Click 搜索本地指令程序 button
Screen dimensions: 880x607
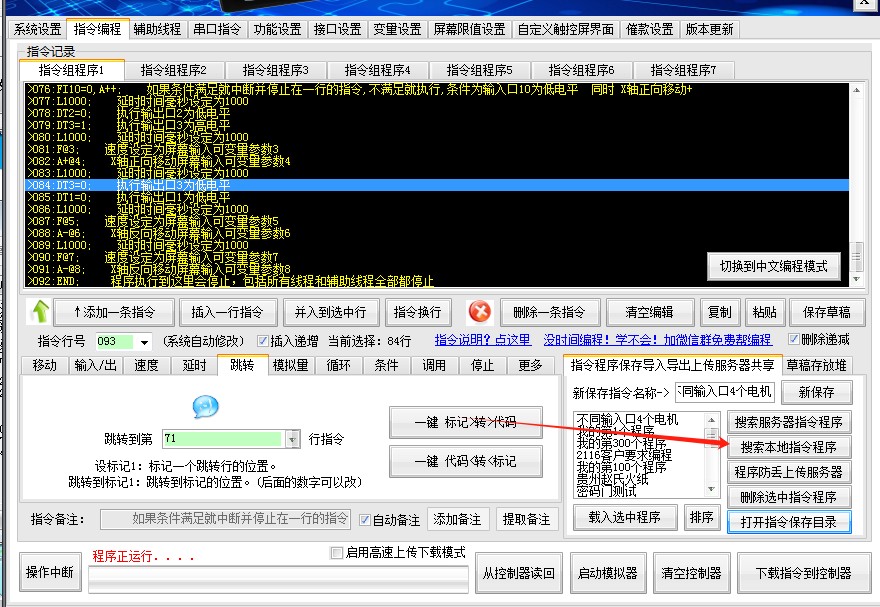tap(789, 447)
